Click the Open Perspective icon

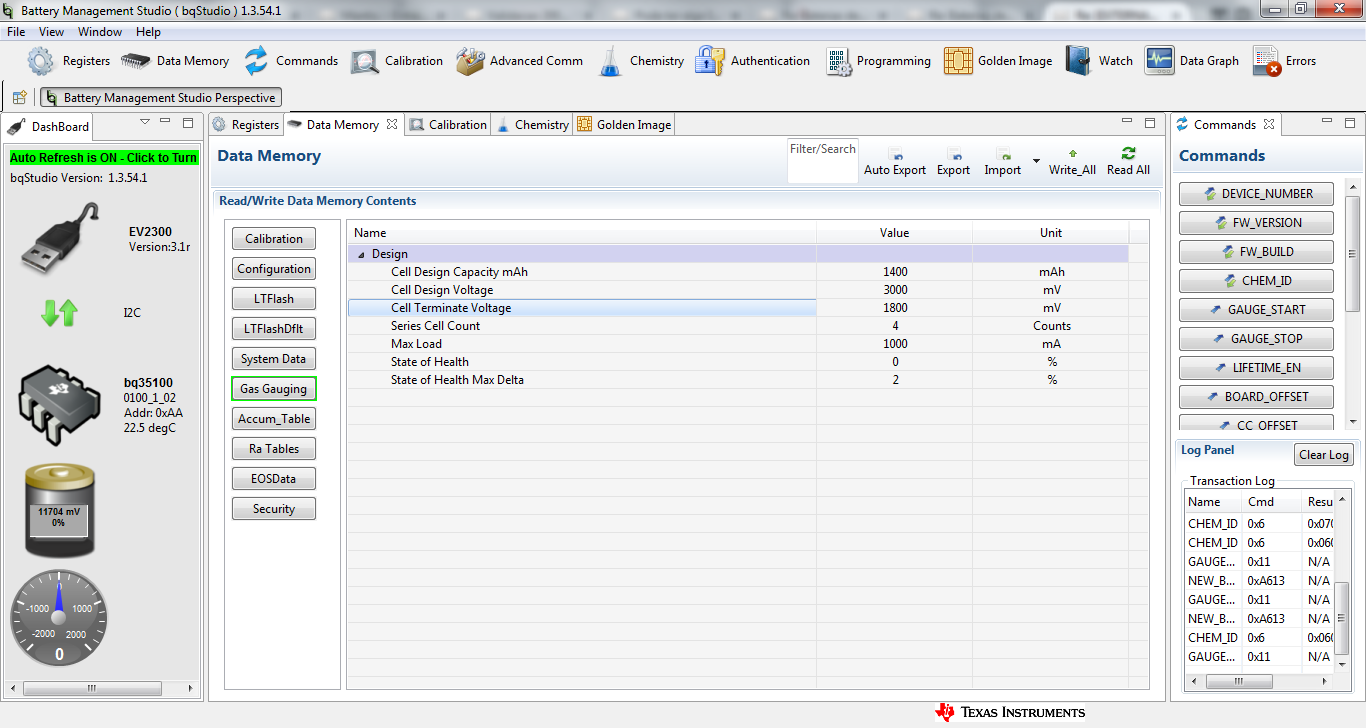point(20,97)
